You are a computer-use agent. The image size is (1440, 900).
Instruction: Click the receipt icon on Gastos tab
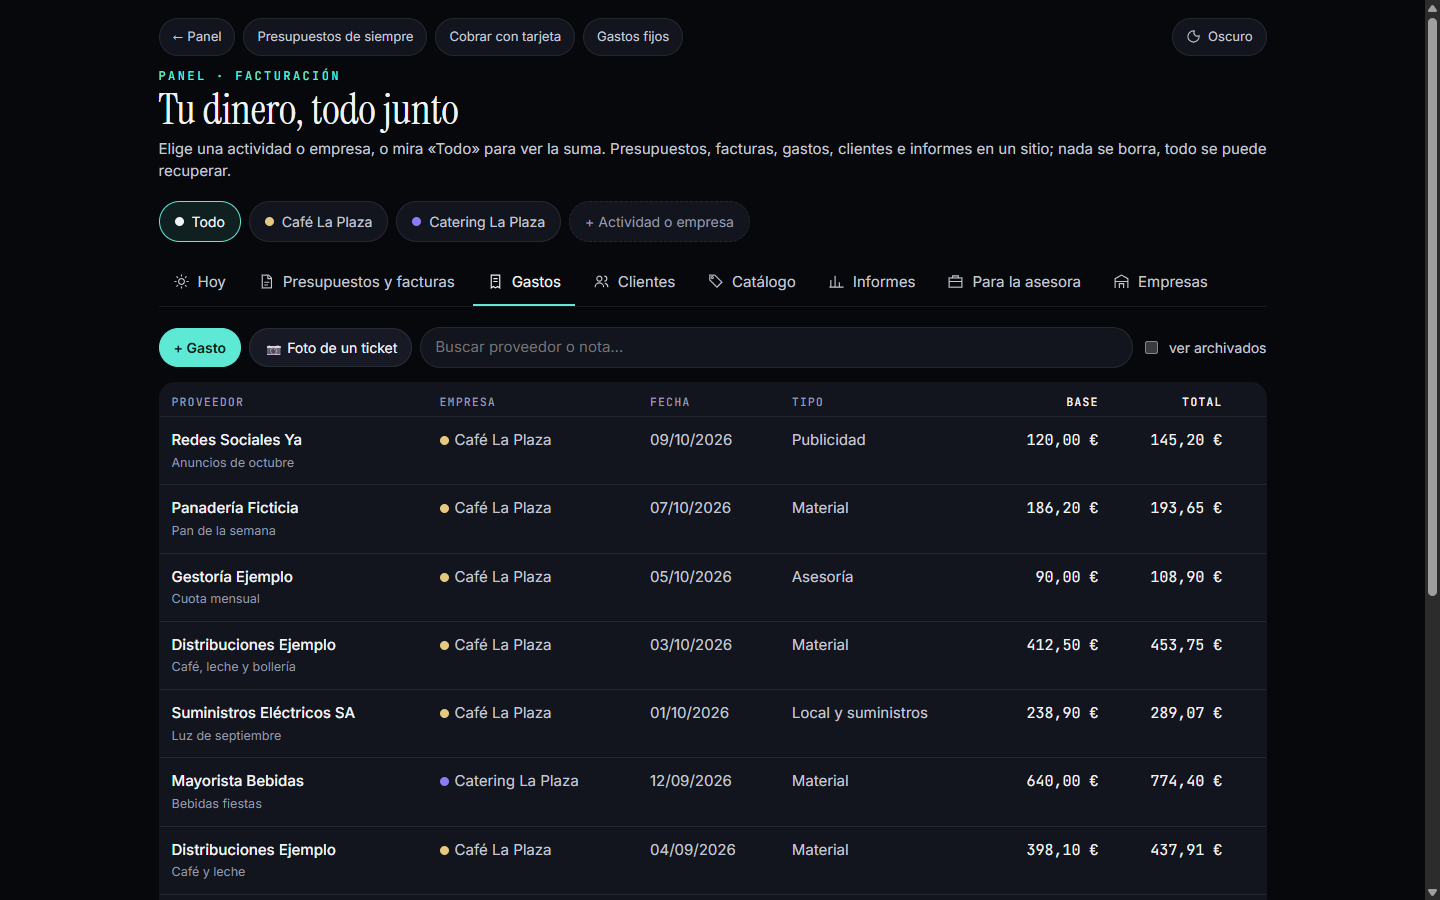click(495, 282)
